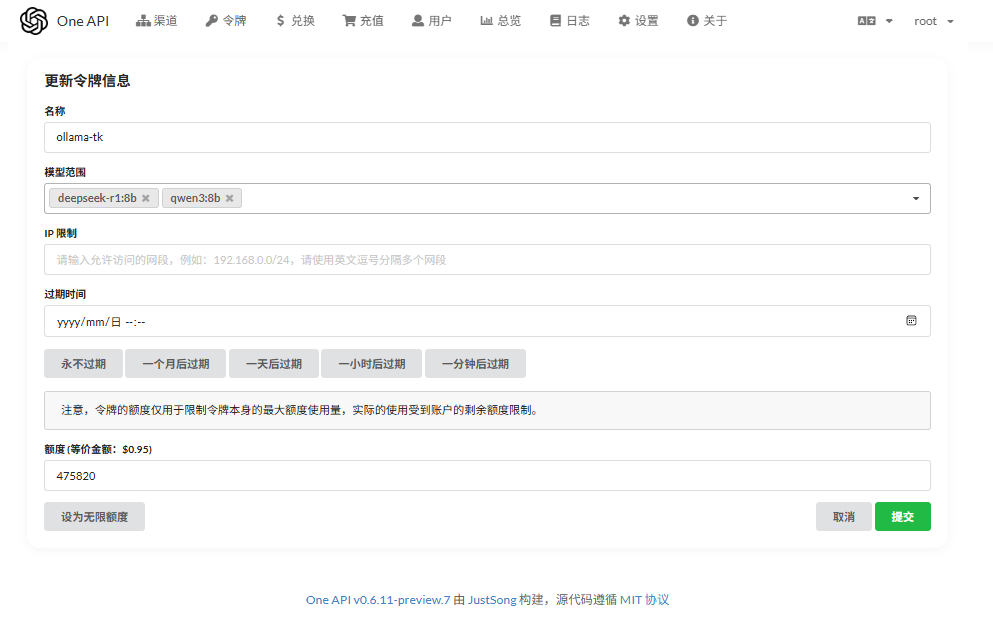993x618 pixels.
Task: Open the 用户 users page
Action: click(x=431, y=21)
